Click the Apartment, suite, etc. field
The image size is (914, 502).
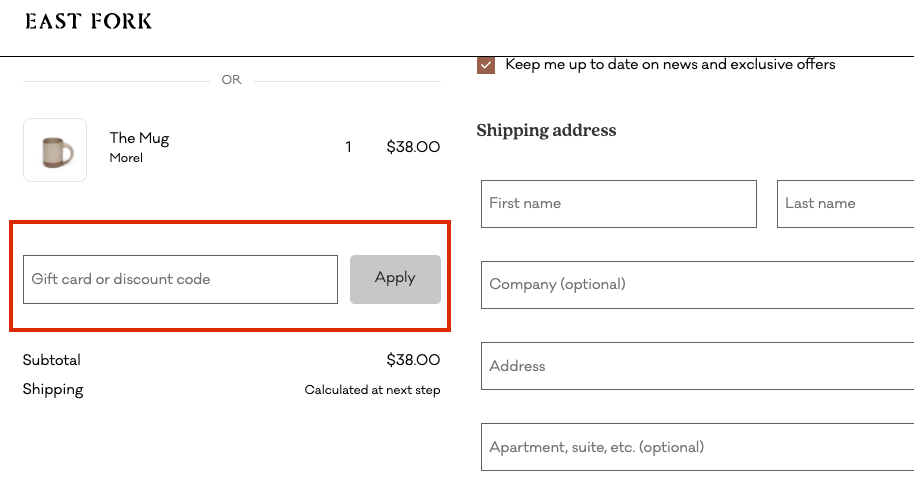pos(697,447)
